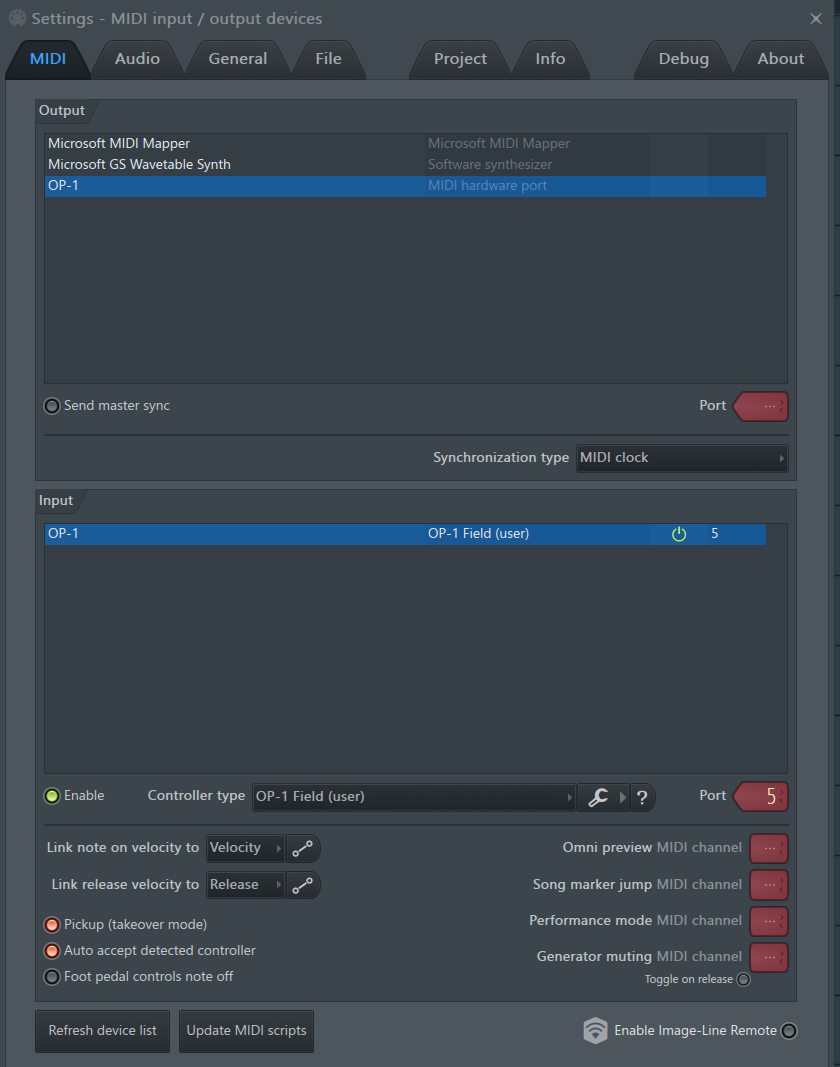Expand the Link note on Velocity dropdown

click(x=245, y=848)
